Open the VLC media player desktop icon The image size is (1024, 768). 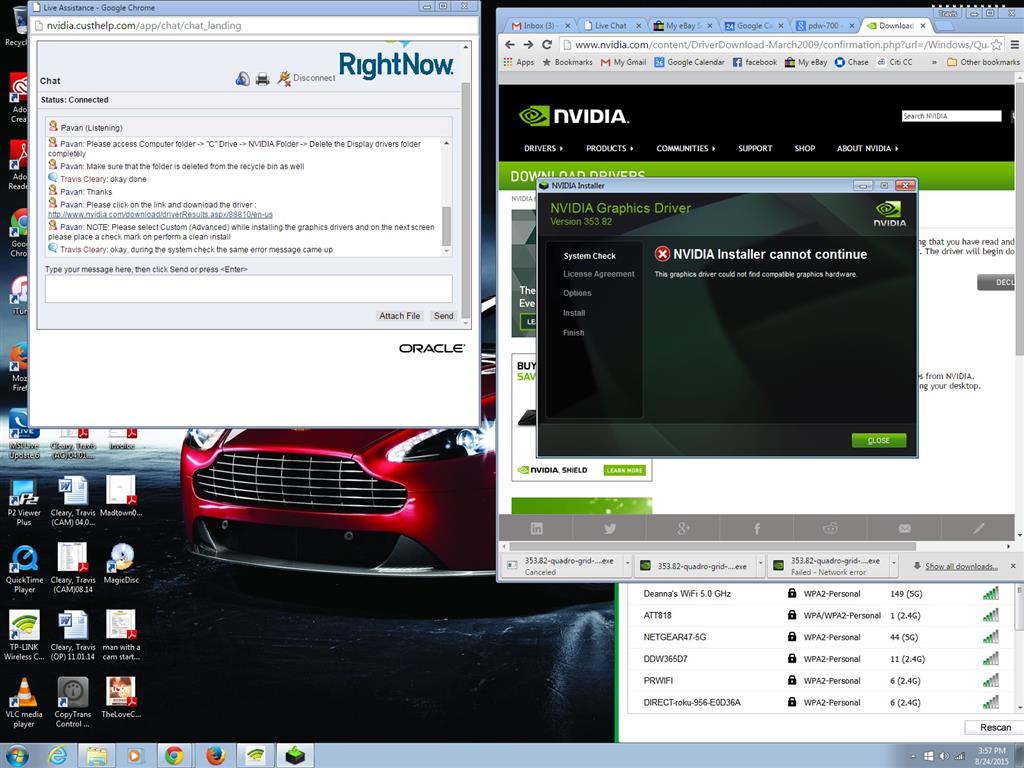pyautogui.click(x=24, y=703)
